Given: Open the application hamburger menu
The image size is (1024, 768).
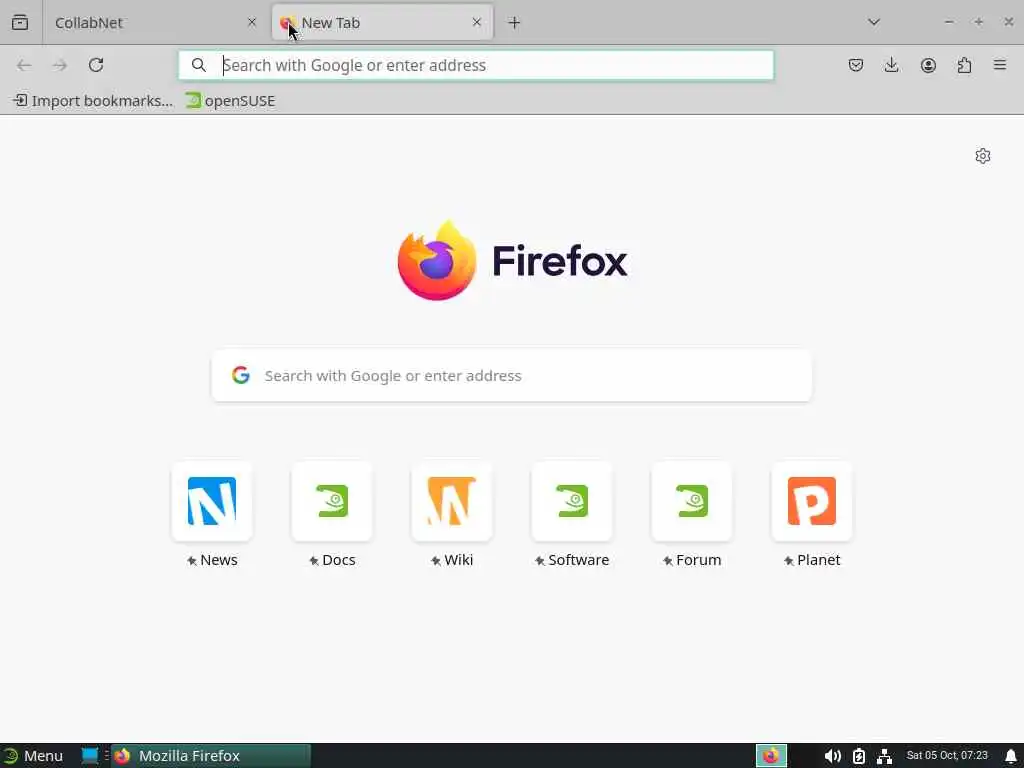Looking at the screenshot, I should [1000, 65].
